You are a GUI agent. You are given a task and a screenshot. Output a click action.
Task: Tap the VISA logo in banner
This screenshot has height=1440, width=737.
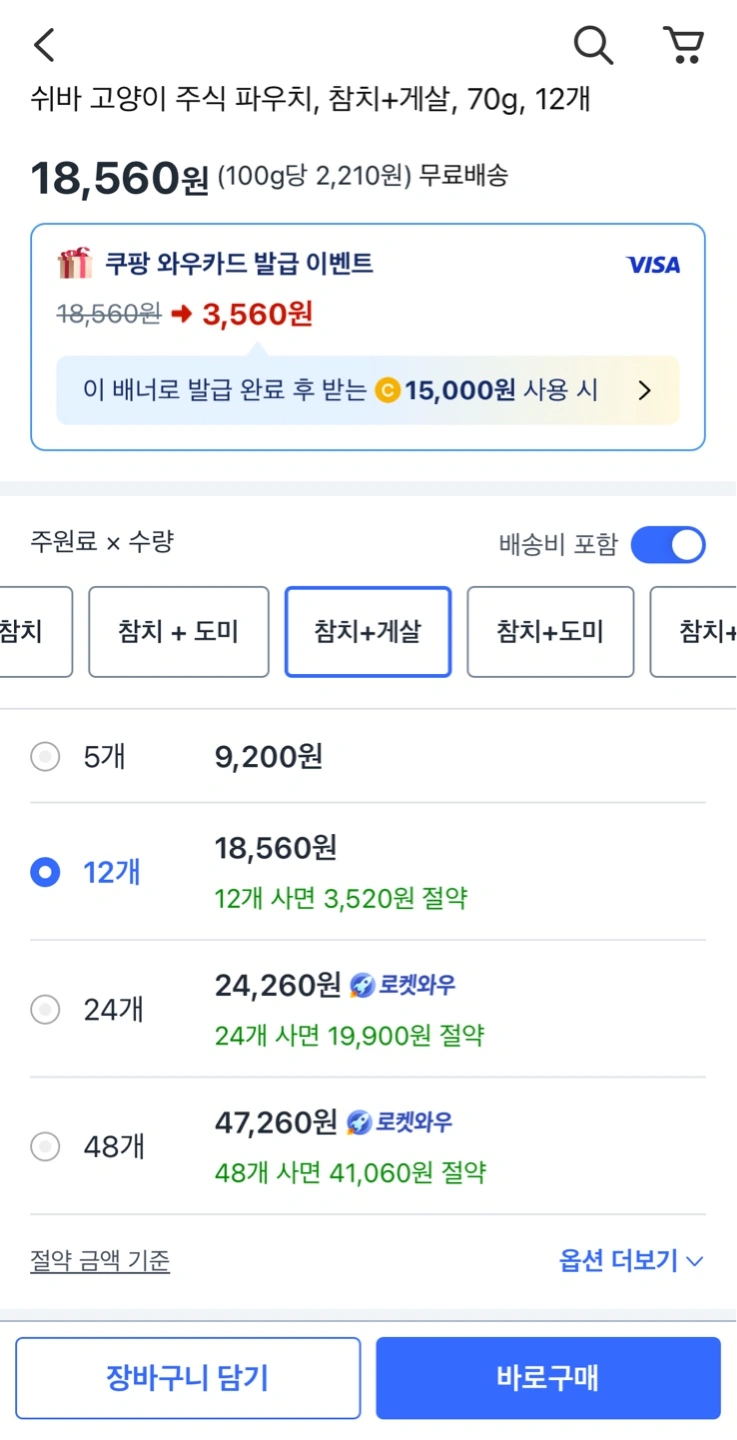tap(653, 265)
